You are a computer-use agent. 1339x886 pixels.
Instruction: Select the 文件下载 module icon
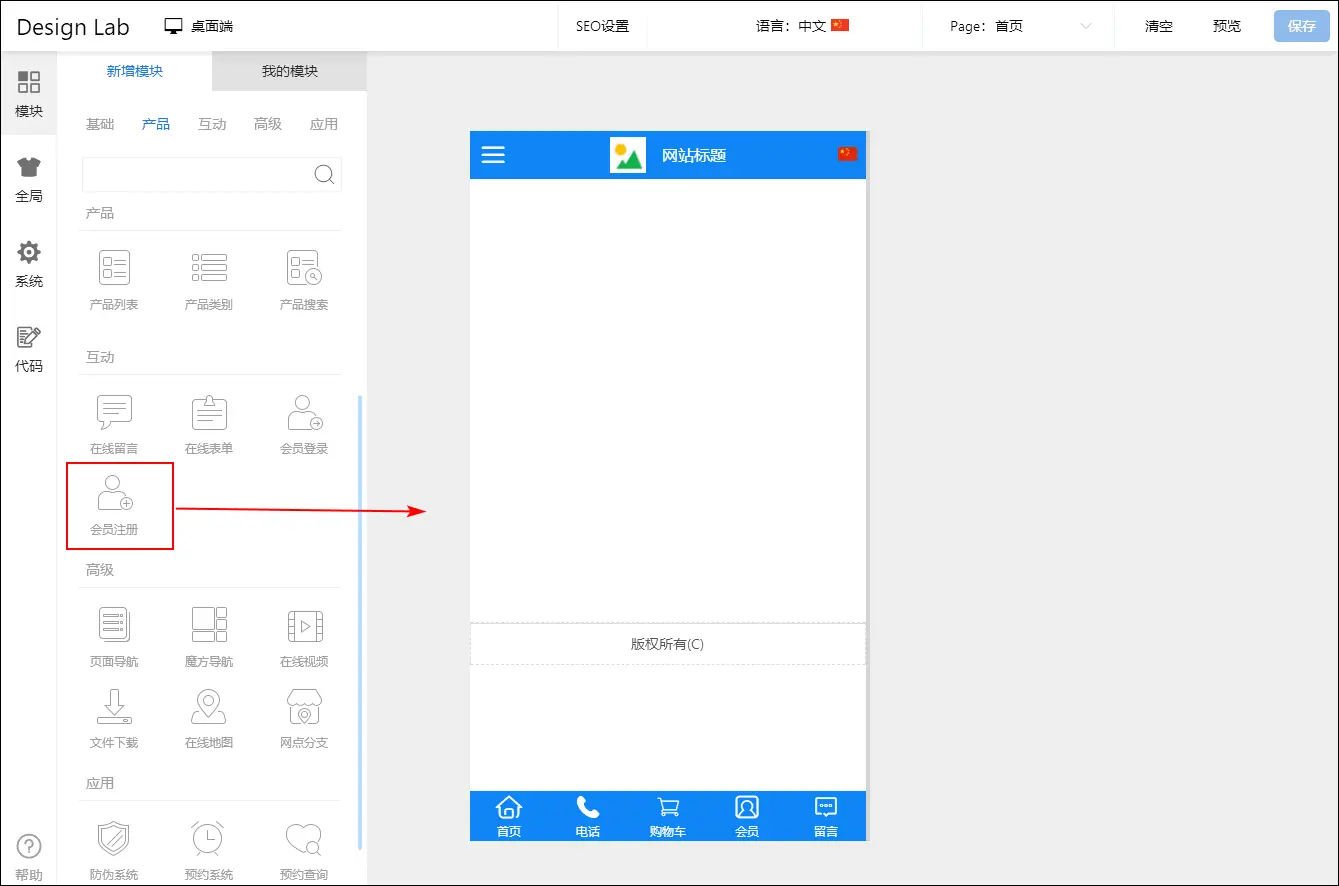click(x=114, y=707)
